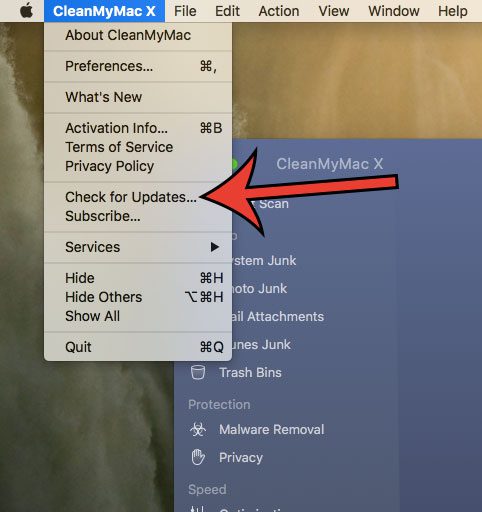The width and height of the screenshot is (482, 512).
Task: Click the Trash Bins bucket icon
Action: click(198, 372)
